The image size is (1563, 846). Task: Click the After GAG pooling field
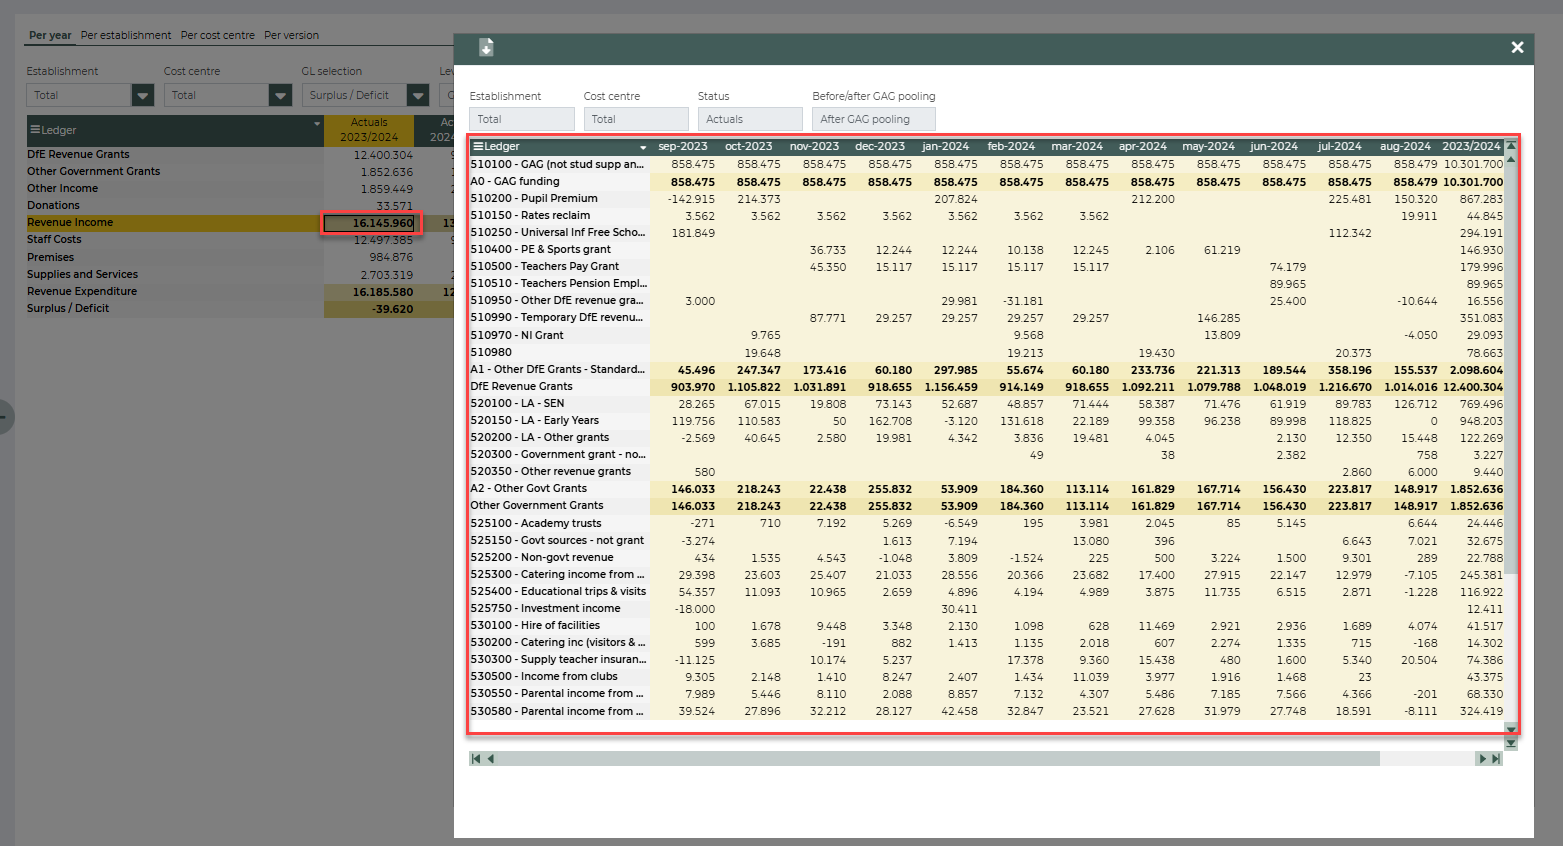(873, 119)
